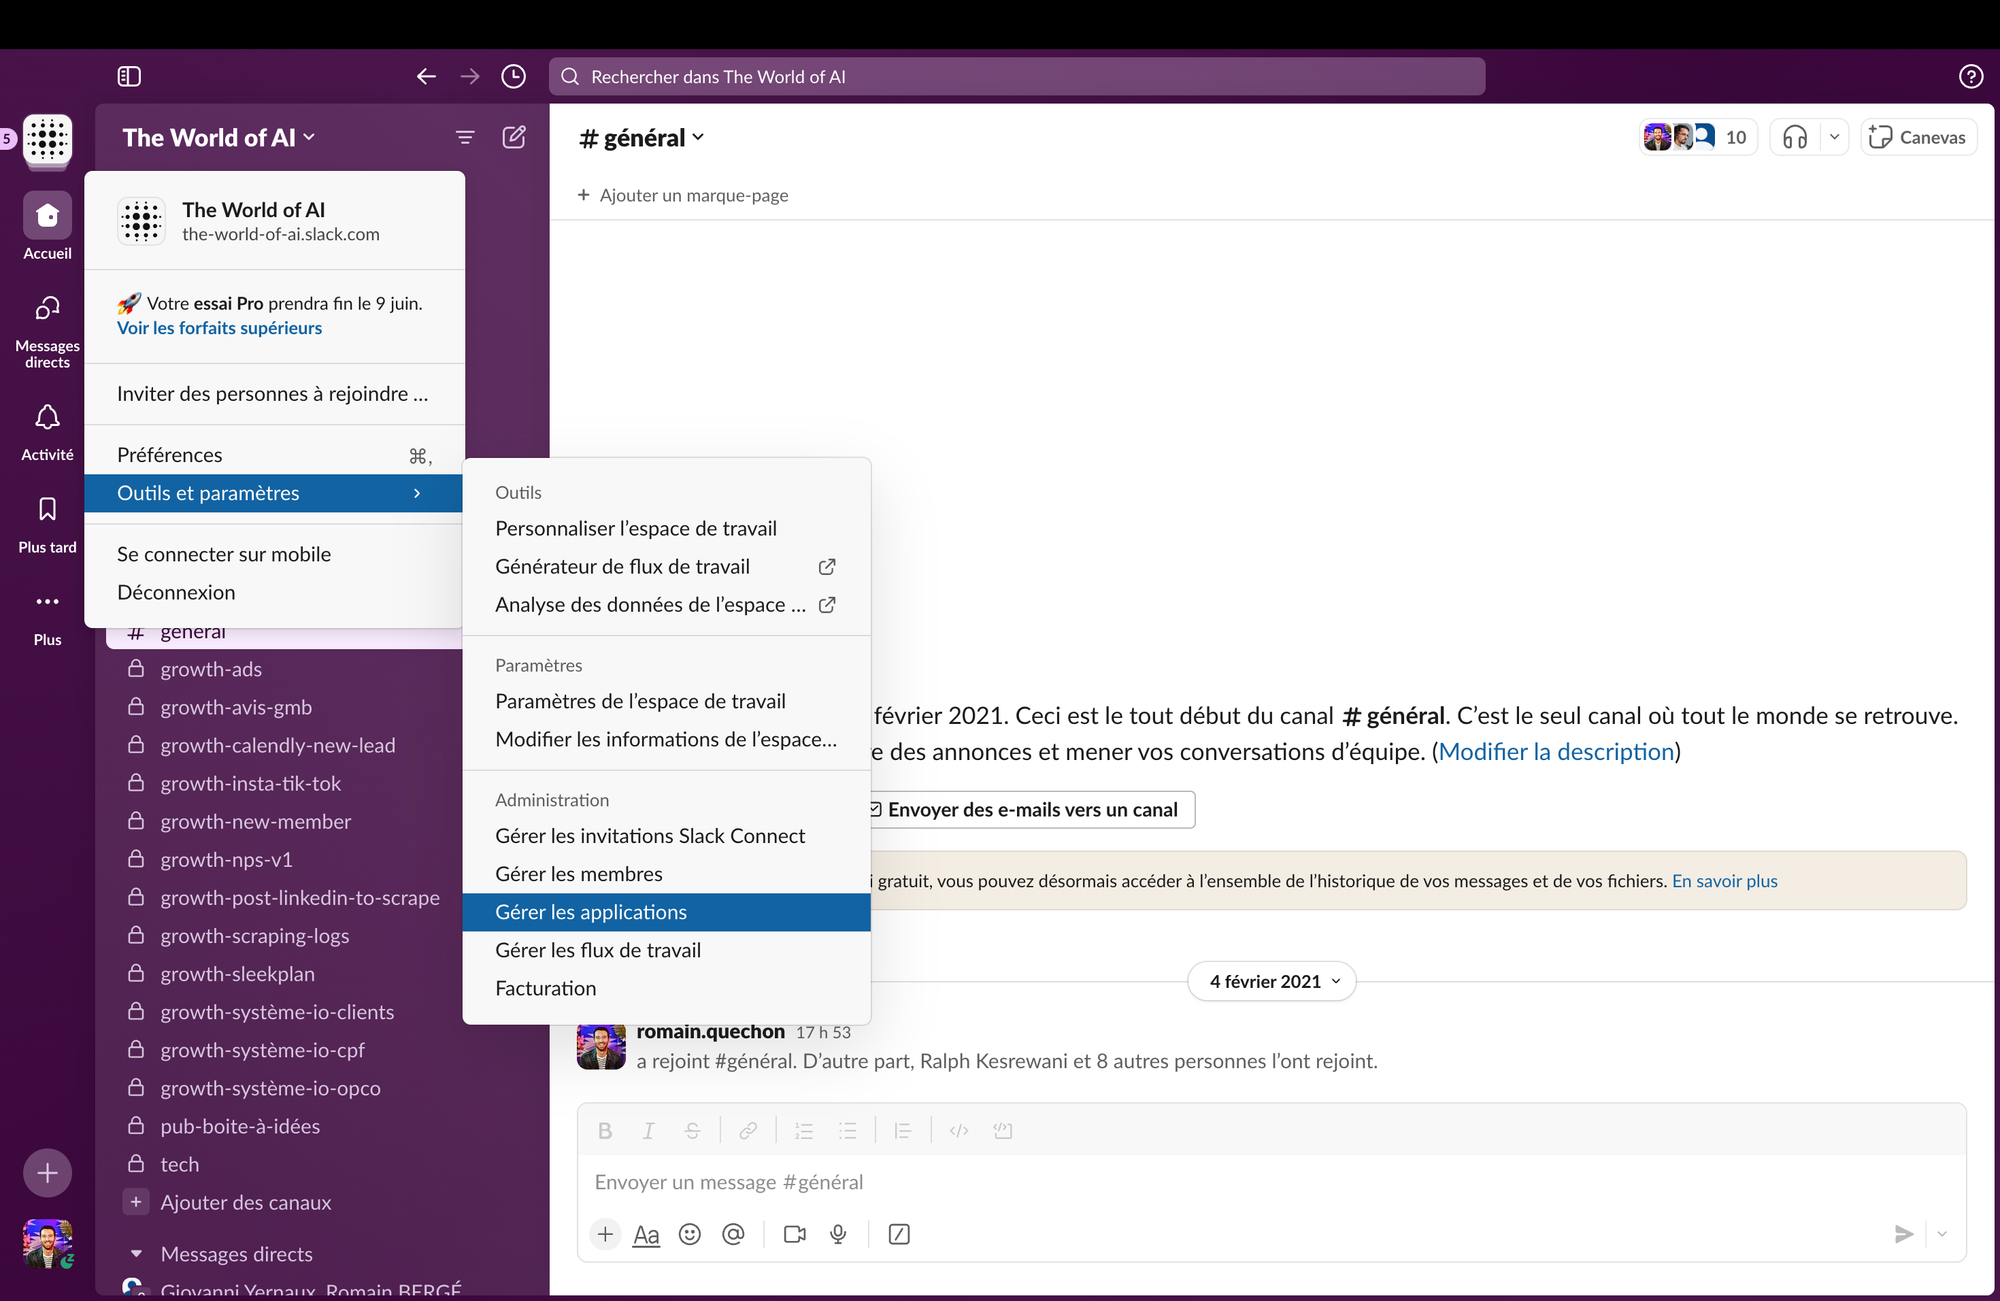Screen dimensions: 2000x1301
Task: Click the new message compose icon
Action: 514,137
